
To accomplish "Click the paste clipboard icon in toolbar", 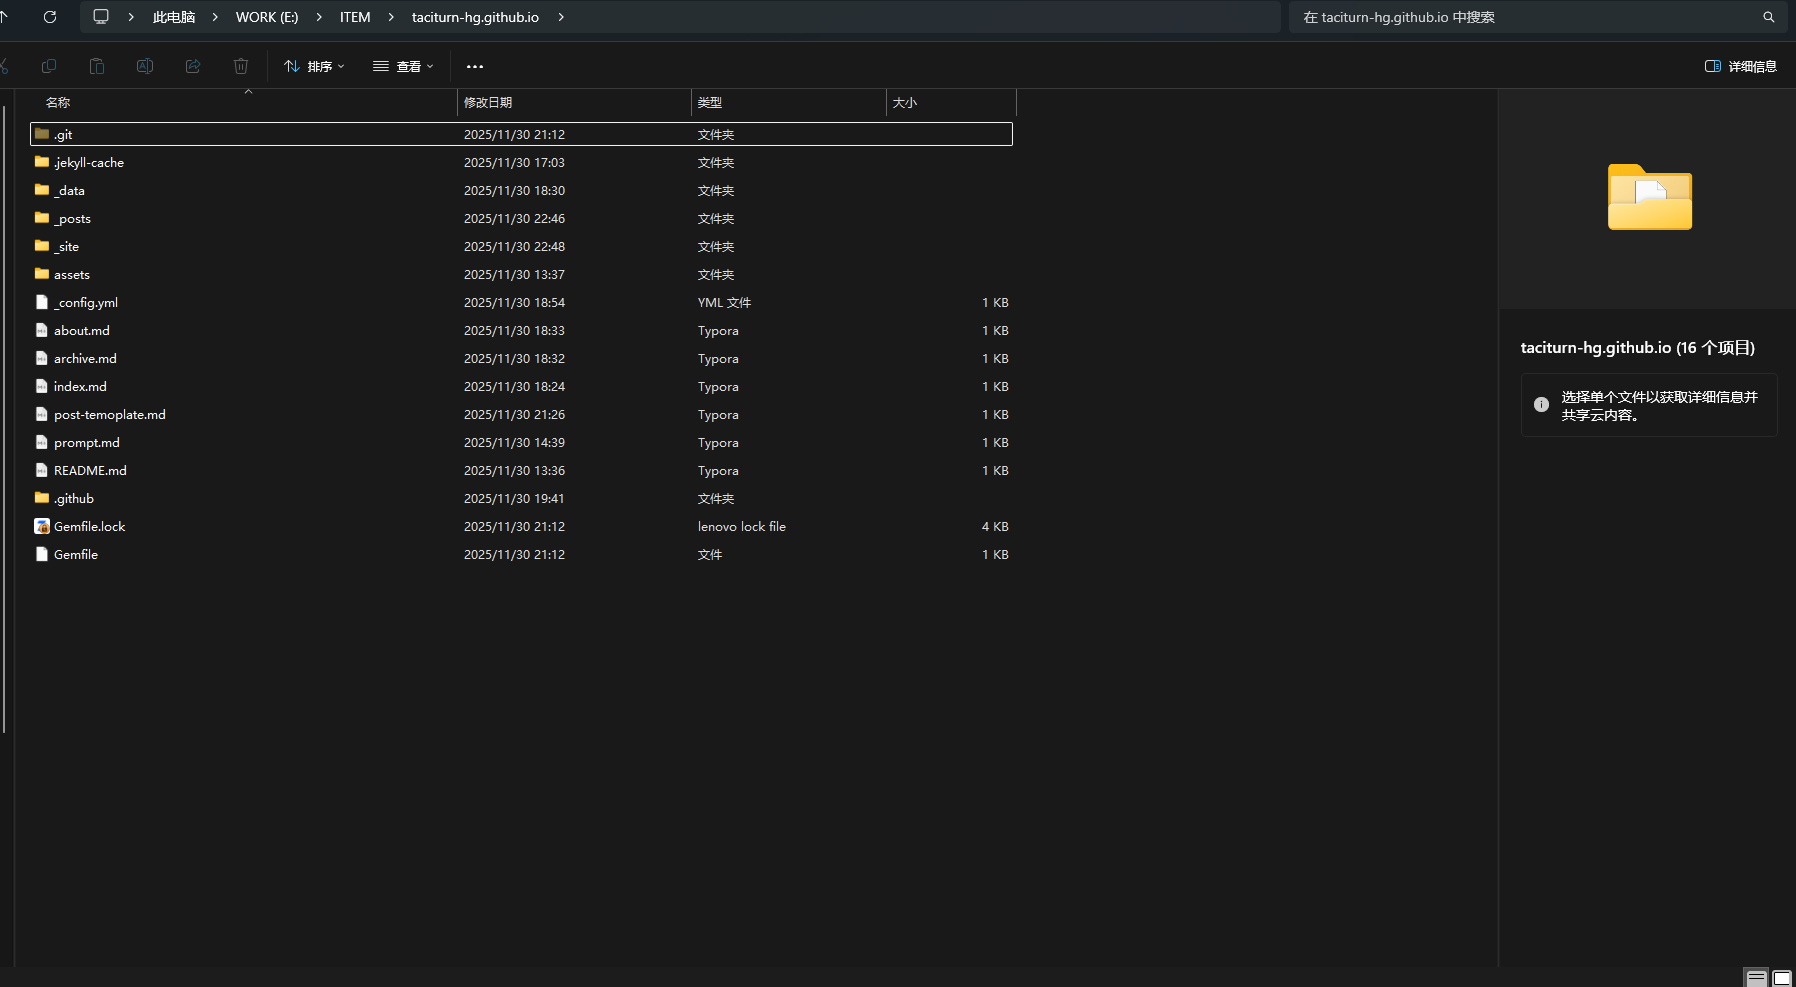I will [x=97, y=66].
